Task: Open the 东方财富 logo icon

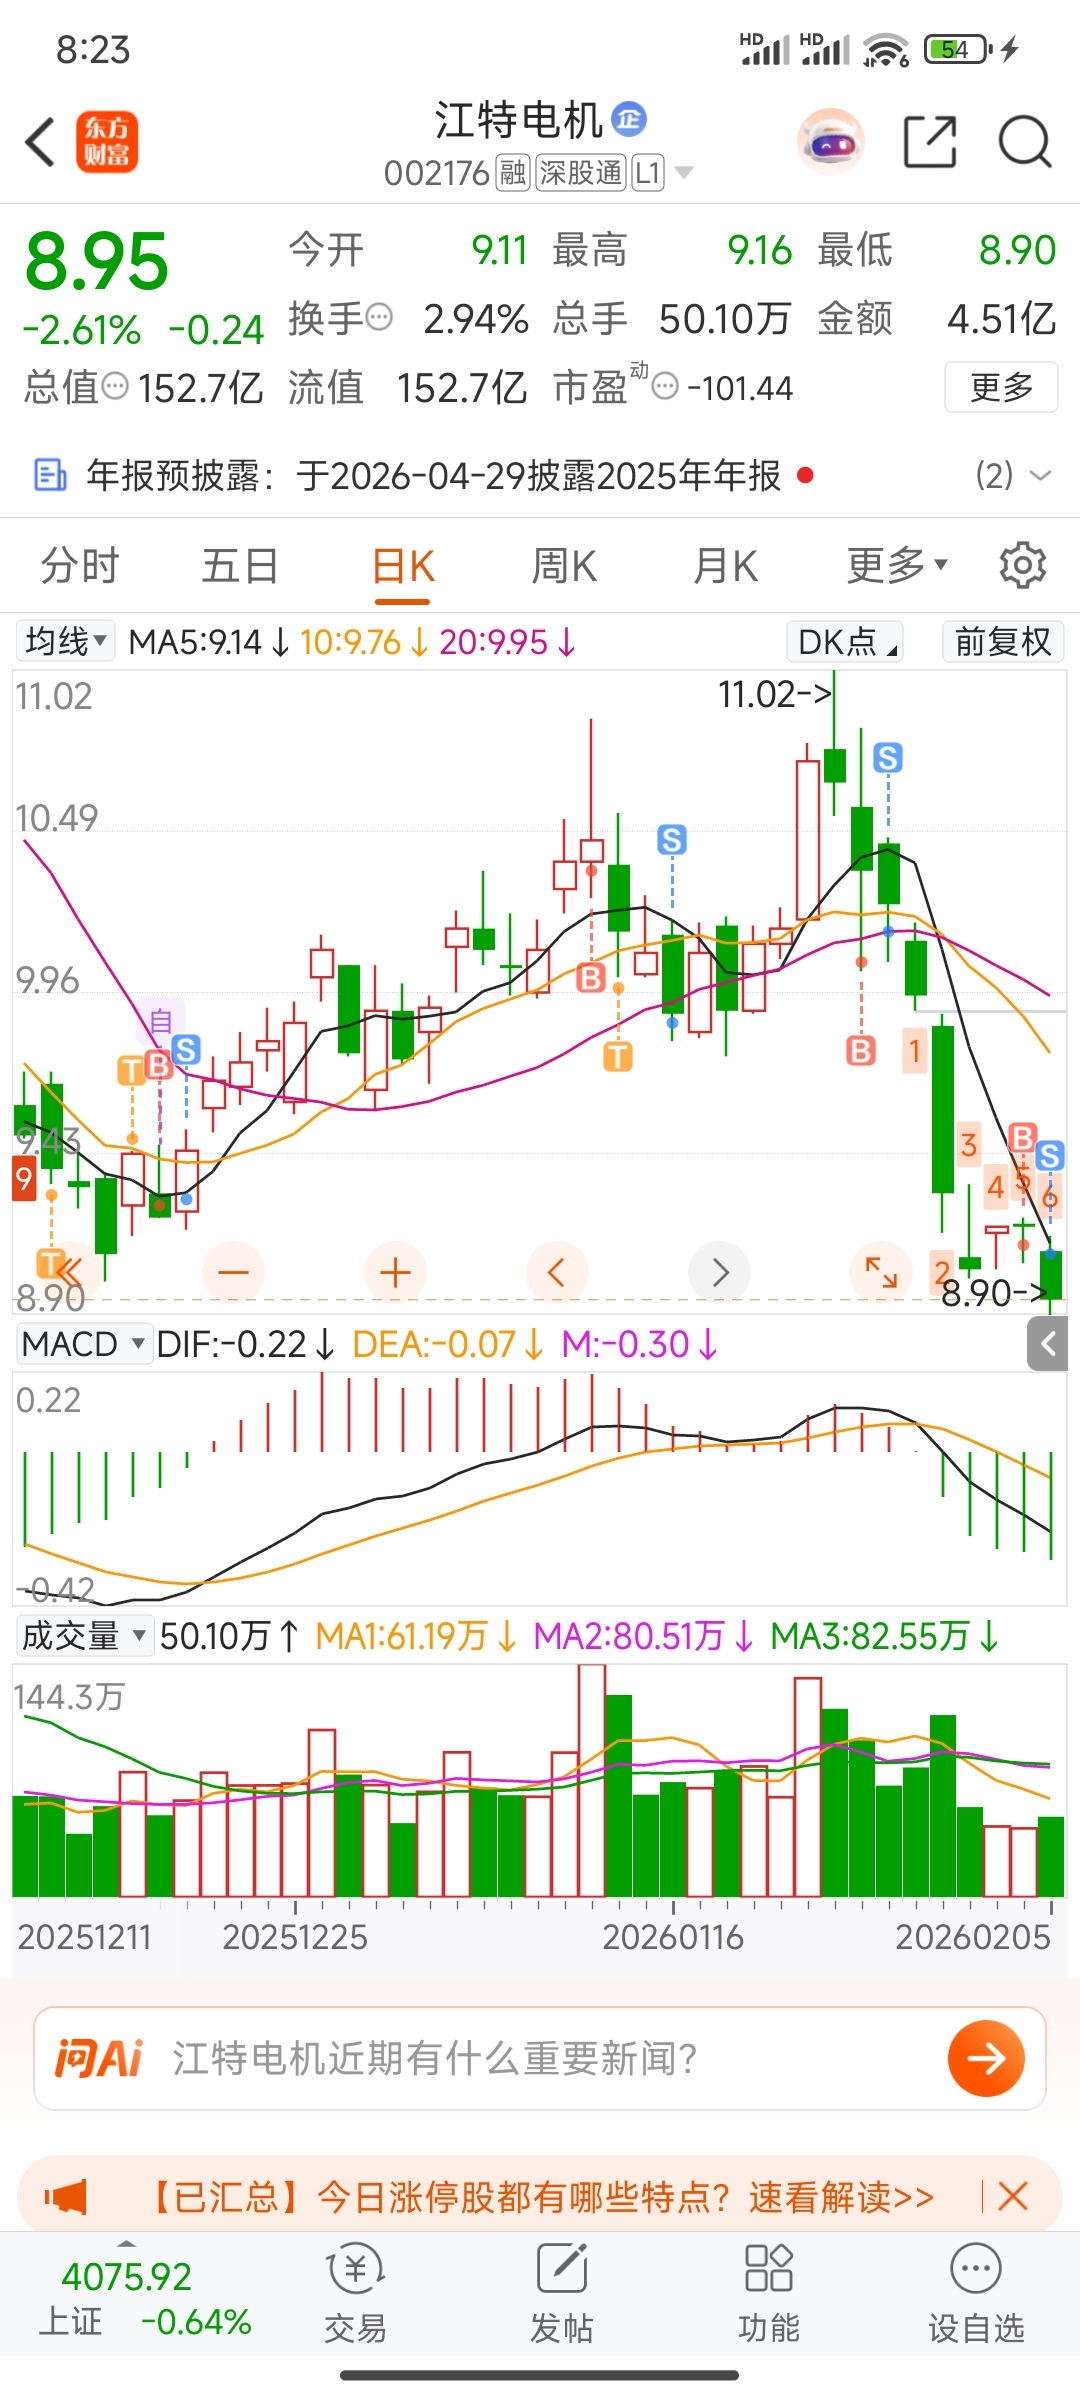Action: (107, 141)
